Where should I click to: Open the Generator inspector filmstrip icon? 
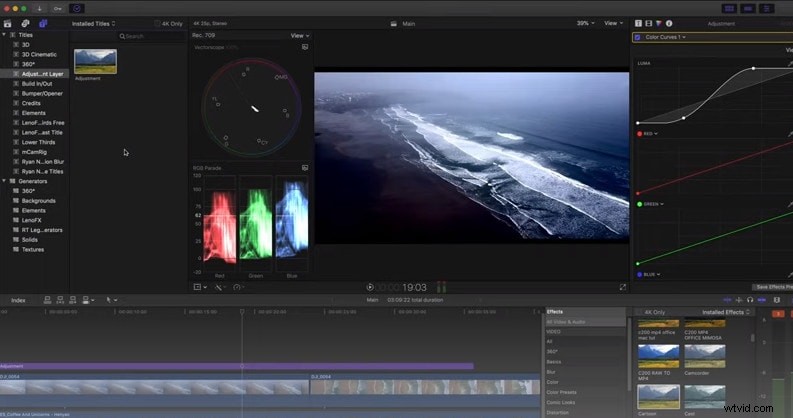(x=648, y=23)
